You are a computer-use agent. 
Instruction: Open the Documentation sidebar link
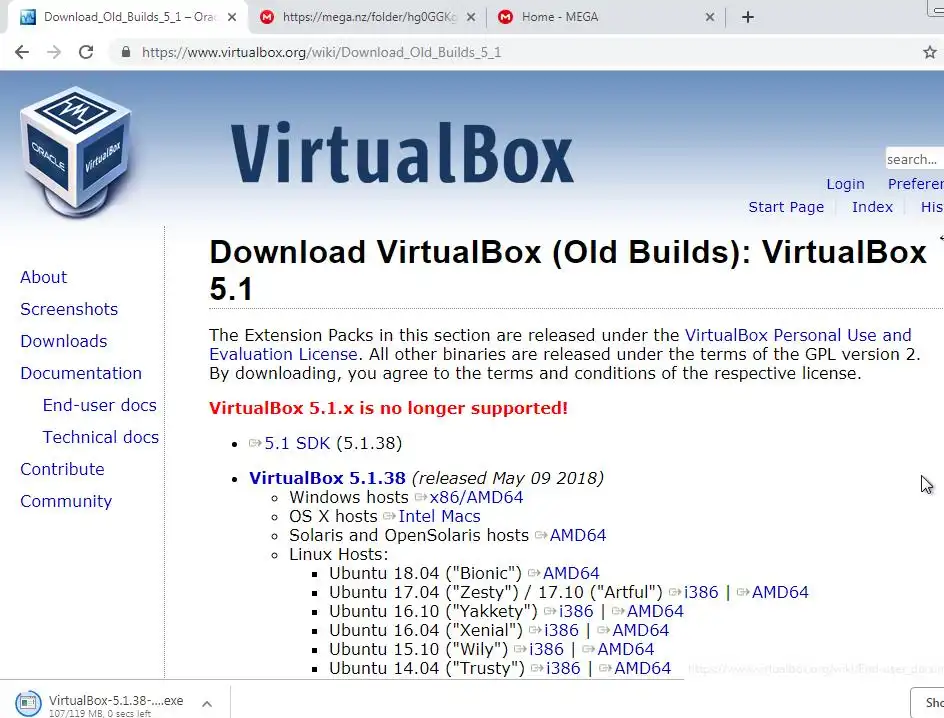point(81,373)
